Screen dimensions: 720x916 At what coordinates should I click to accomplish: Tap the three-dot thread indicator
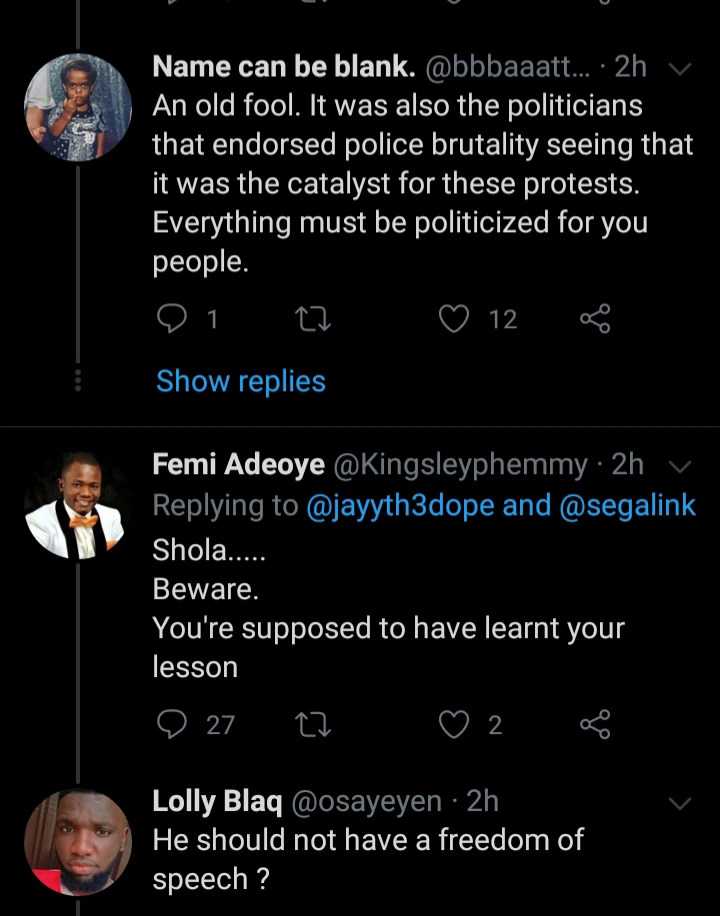79,381
